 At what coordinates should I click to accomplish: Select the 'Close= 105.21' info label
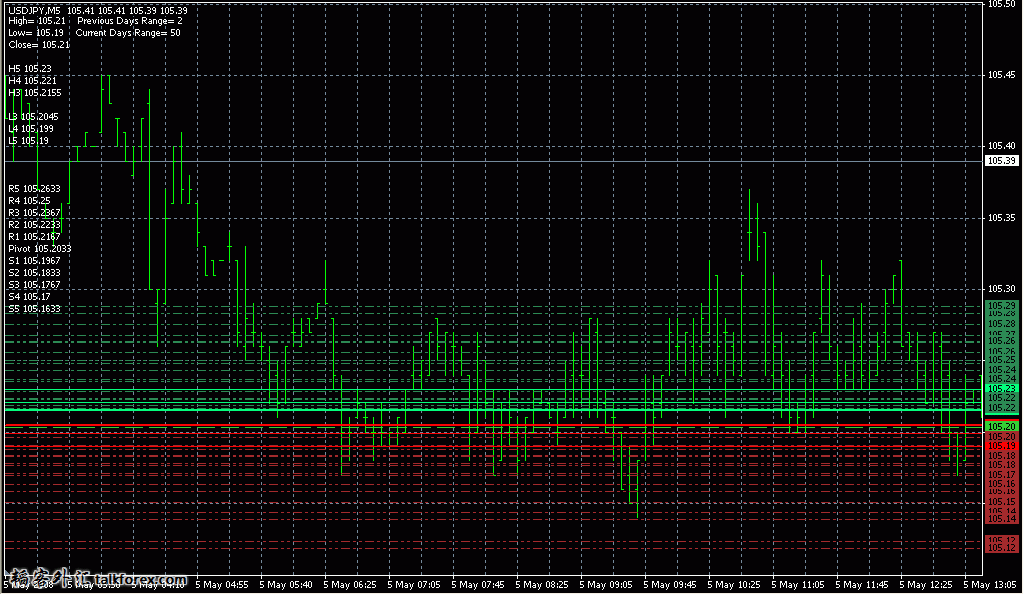coord(39,44)
